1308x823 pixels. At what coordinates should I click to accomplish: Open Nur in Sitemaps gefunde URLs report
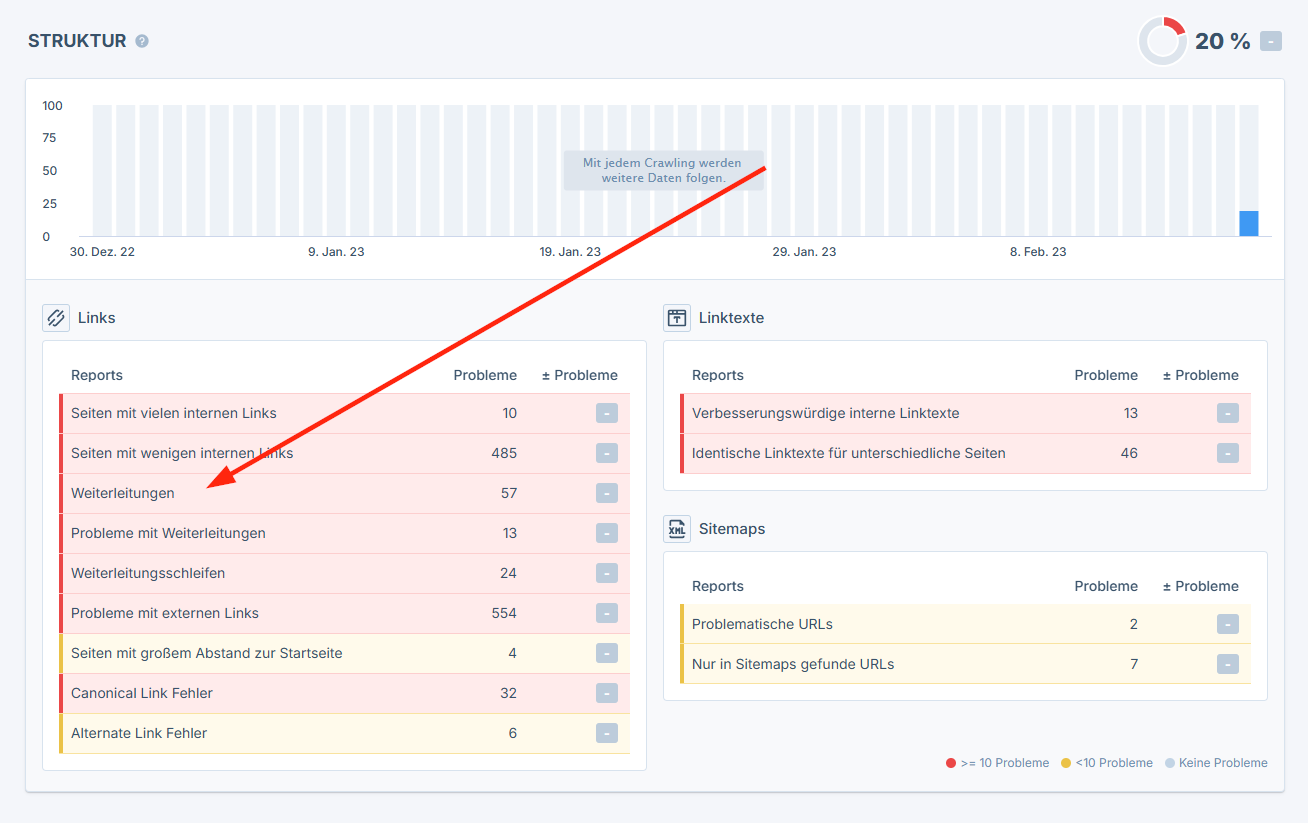pos(793,664)
